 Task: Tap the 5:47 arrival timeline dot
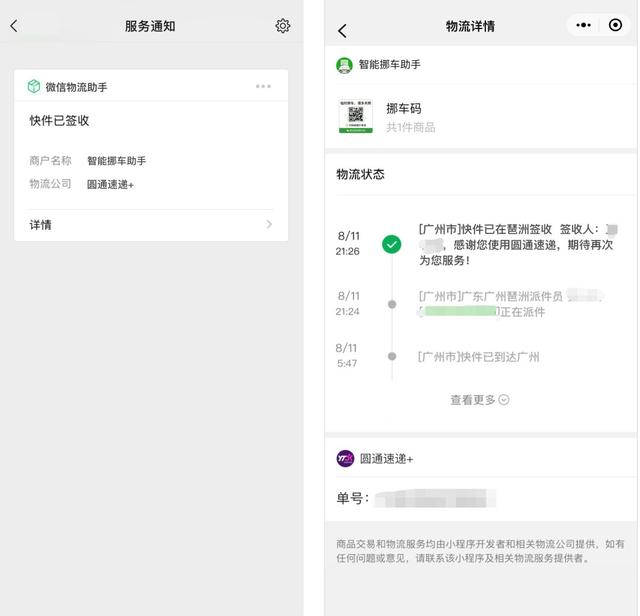(392, 356)
